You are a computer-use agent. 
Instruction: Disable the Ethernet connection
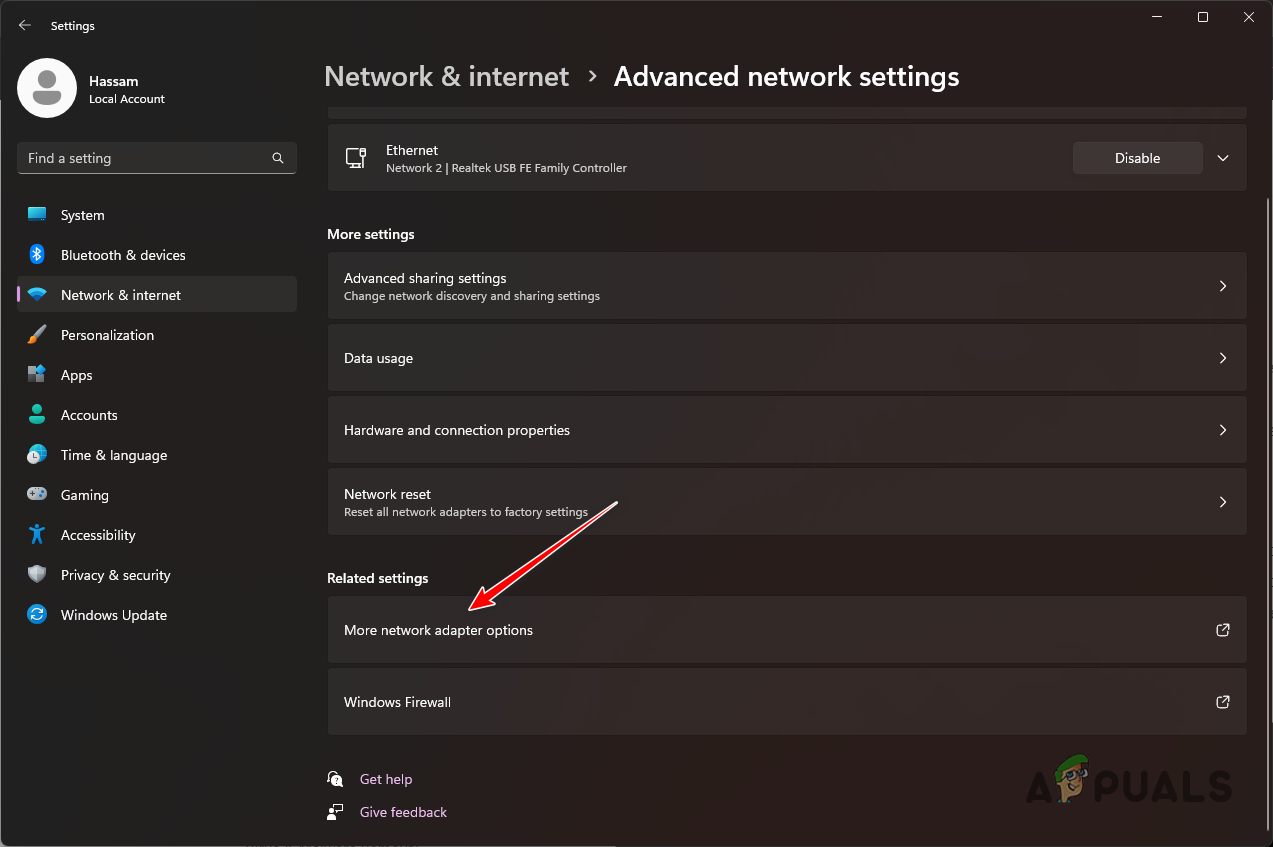coord(1137,157)
